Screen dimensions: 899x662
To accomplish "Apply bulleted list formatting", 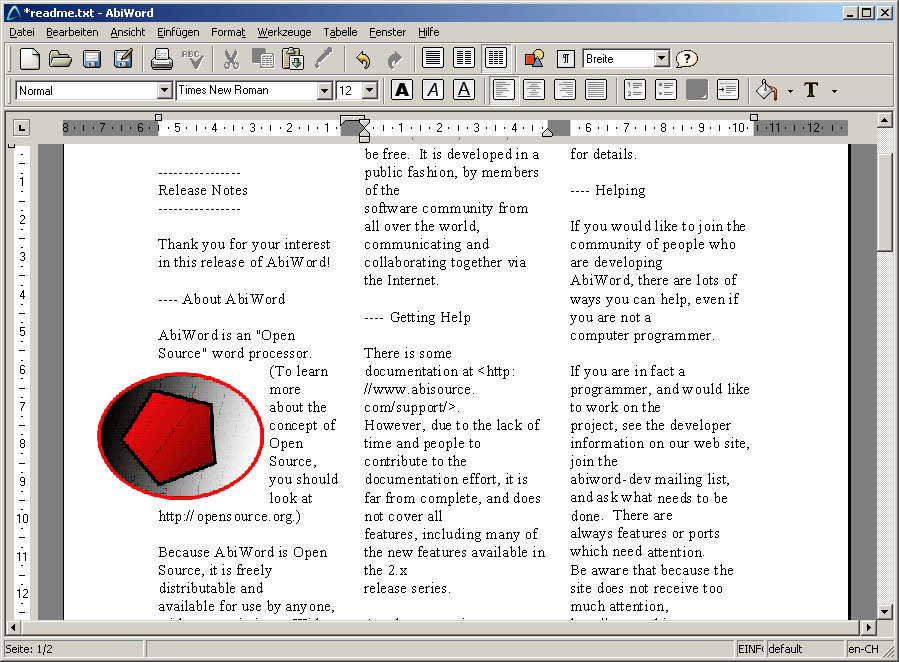I will (x=666, y=90).
